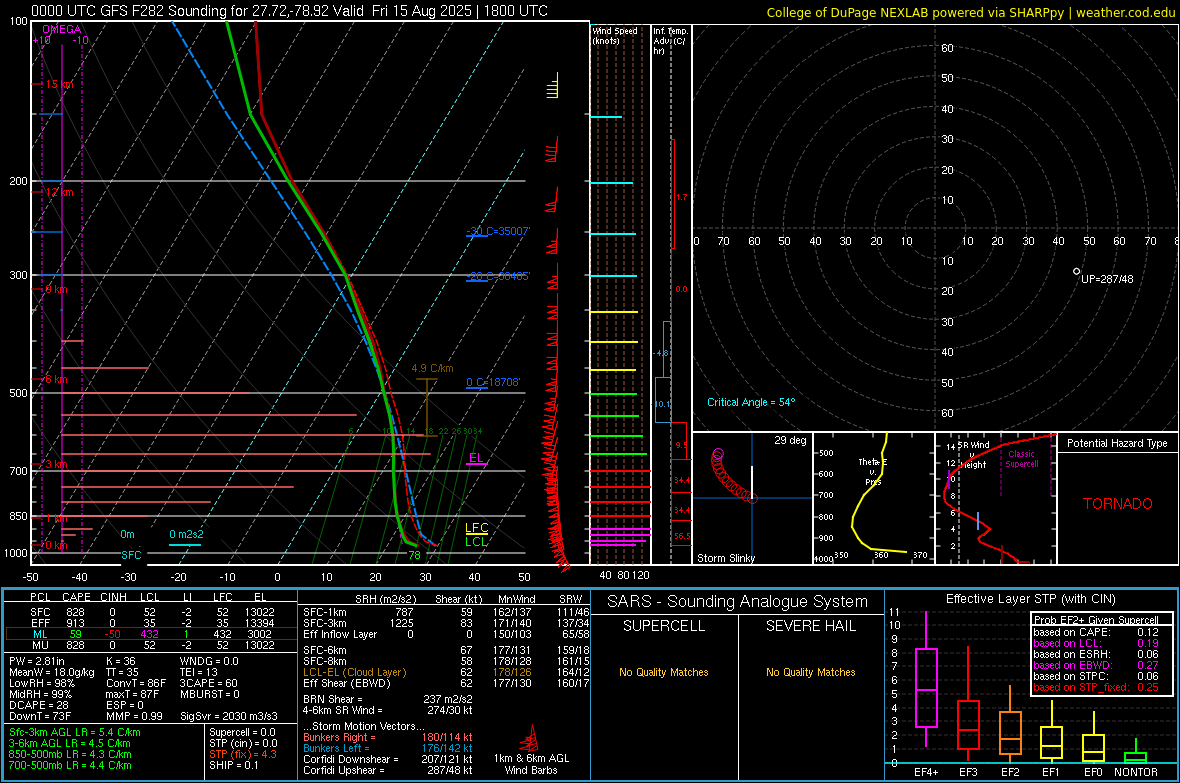The height and width of the screenshot is (783, 1180).
Task: Click the Corfidi Upshear = 287/48 kt line
Action: [x=388, y=770]
